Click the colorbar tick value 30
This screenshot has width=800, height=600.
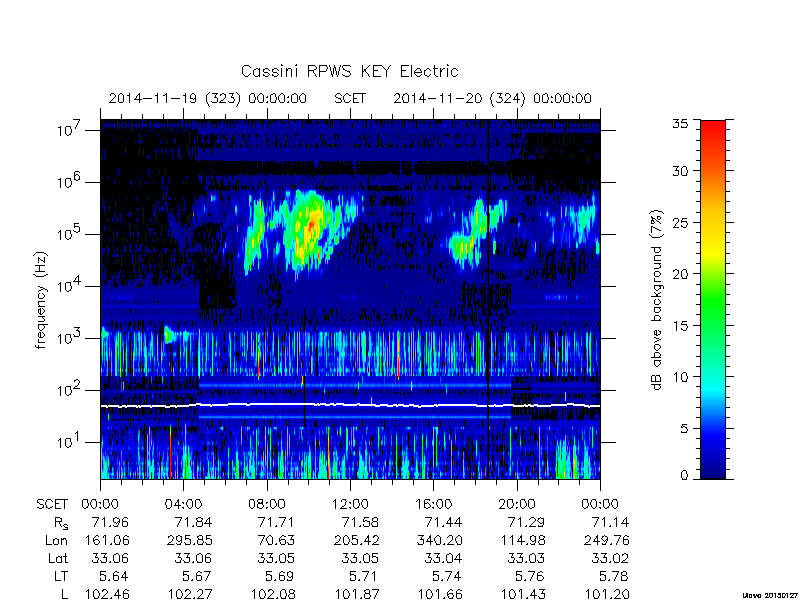pyautogui.click(x=680, y=171)
